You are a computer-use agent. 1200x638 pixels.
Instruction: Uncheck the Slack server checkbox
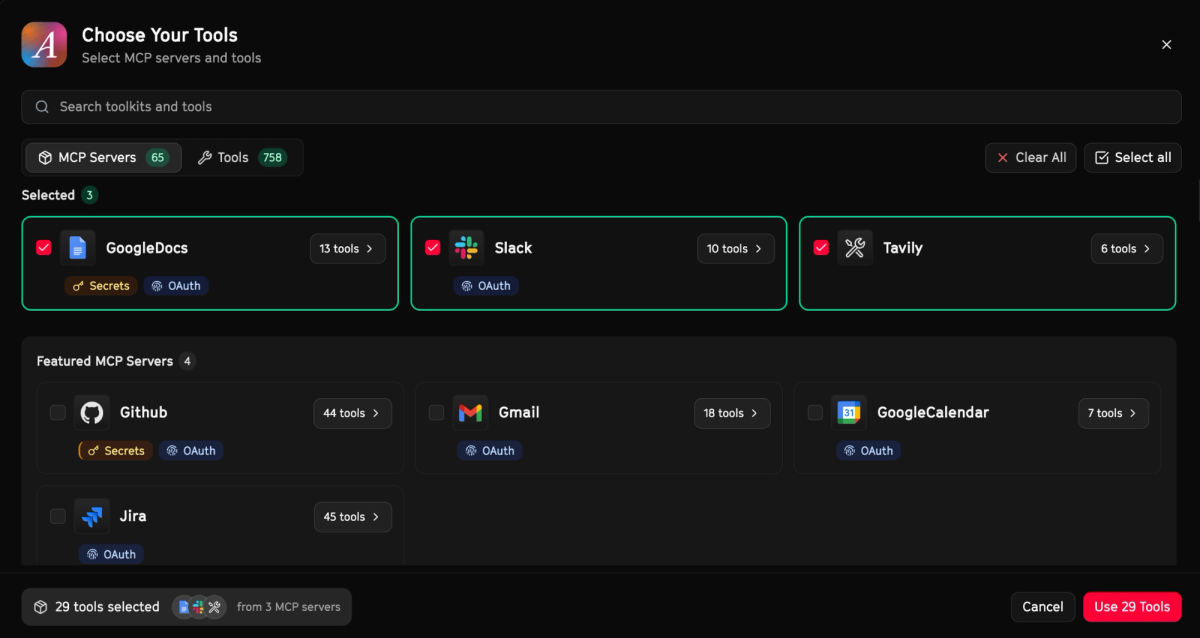coord(433,248)
